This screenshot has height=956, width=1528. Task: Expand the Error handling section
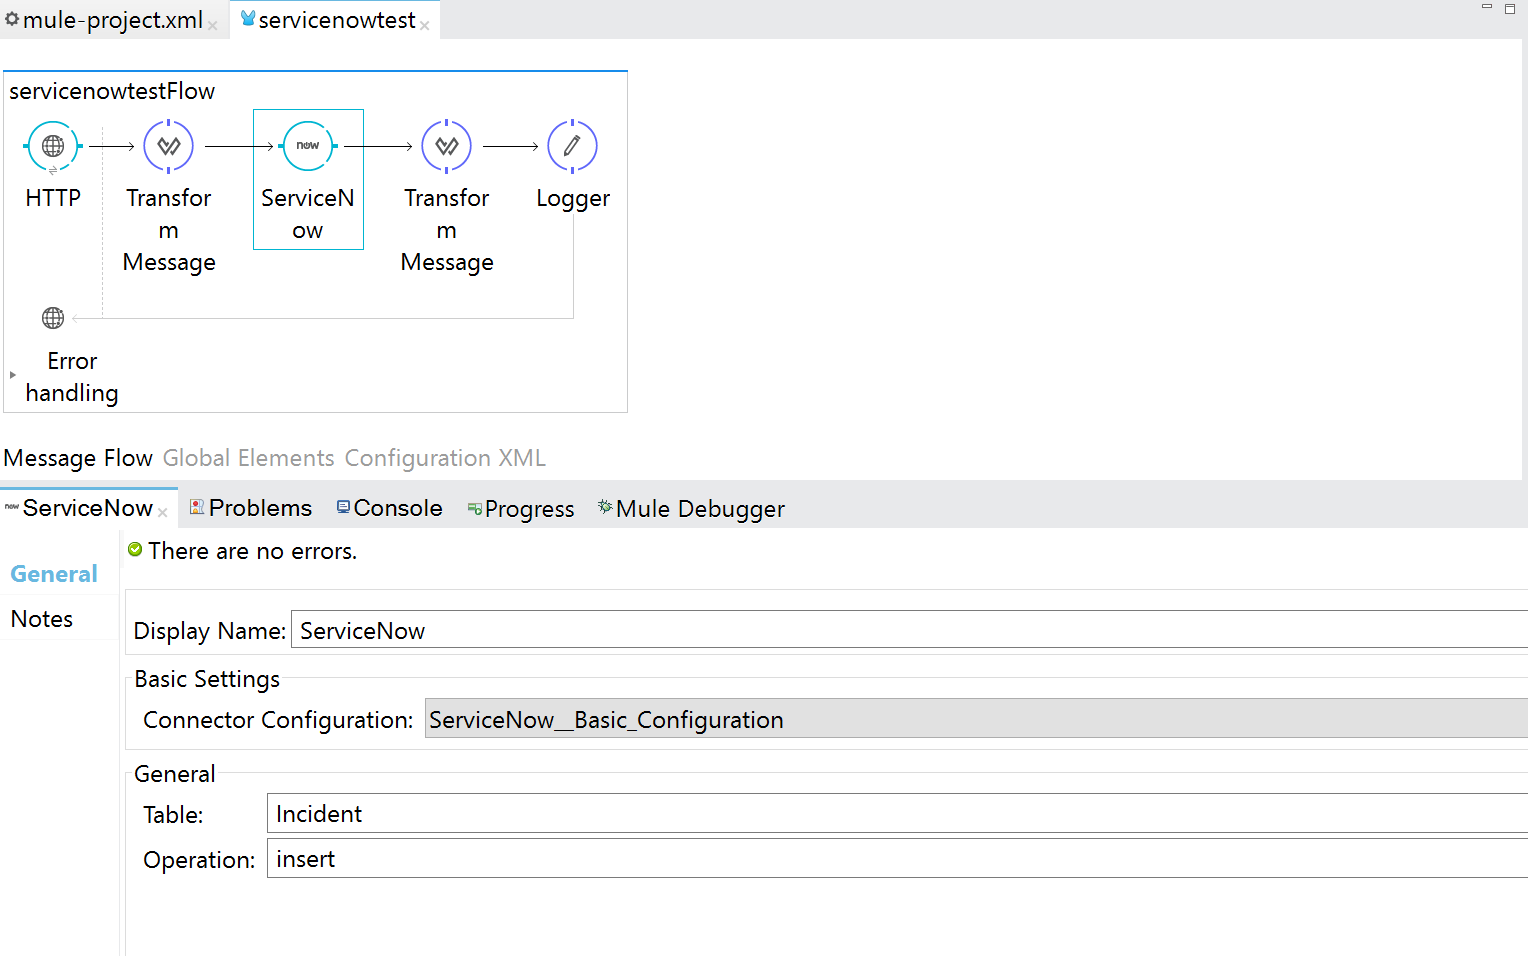12,375
